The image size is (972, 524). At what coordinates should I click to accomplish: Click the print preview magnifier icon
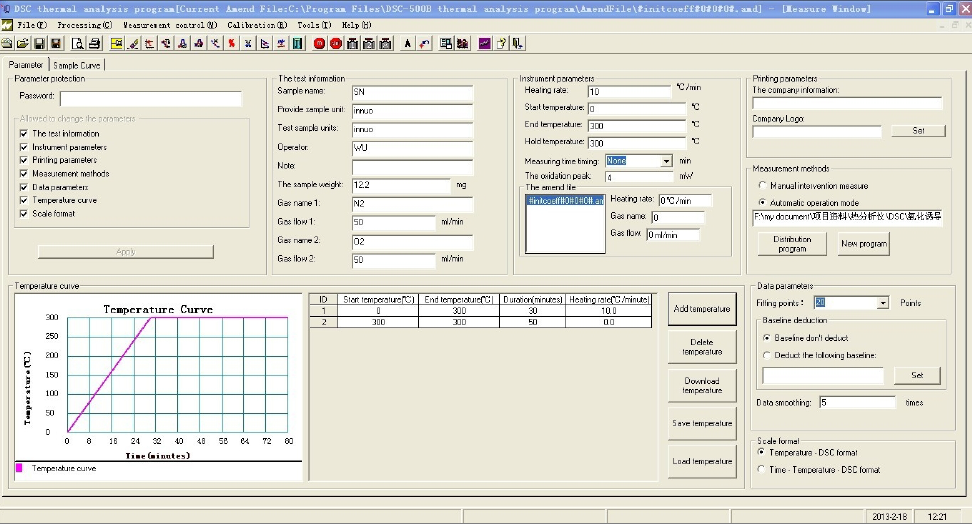pyautogui.click(x=78, y=43)
